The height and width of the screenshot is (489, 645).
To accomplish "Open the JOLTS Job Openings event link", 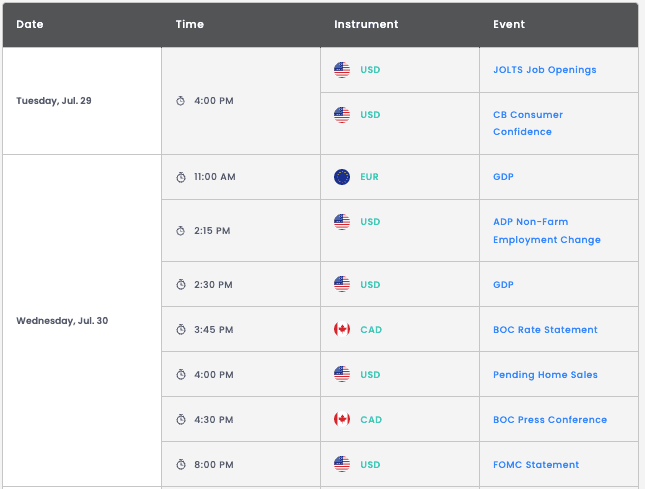I will coord(544,70).
